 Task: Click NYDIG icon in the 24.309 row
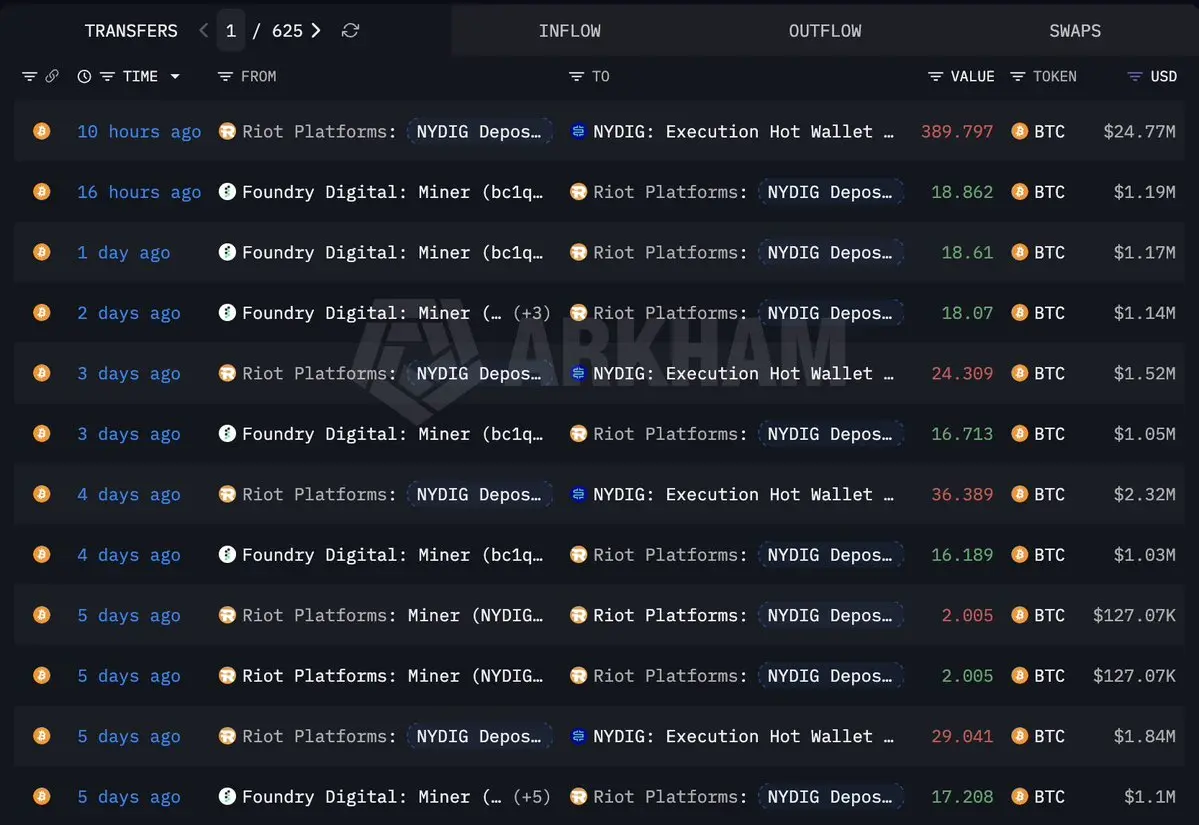point(578,372)
